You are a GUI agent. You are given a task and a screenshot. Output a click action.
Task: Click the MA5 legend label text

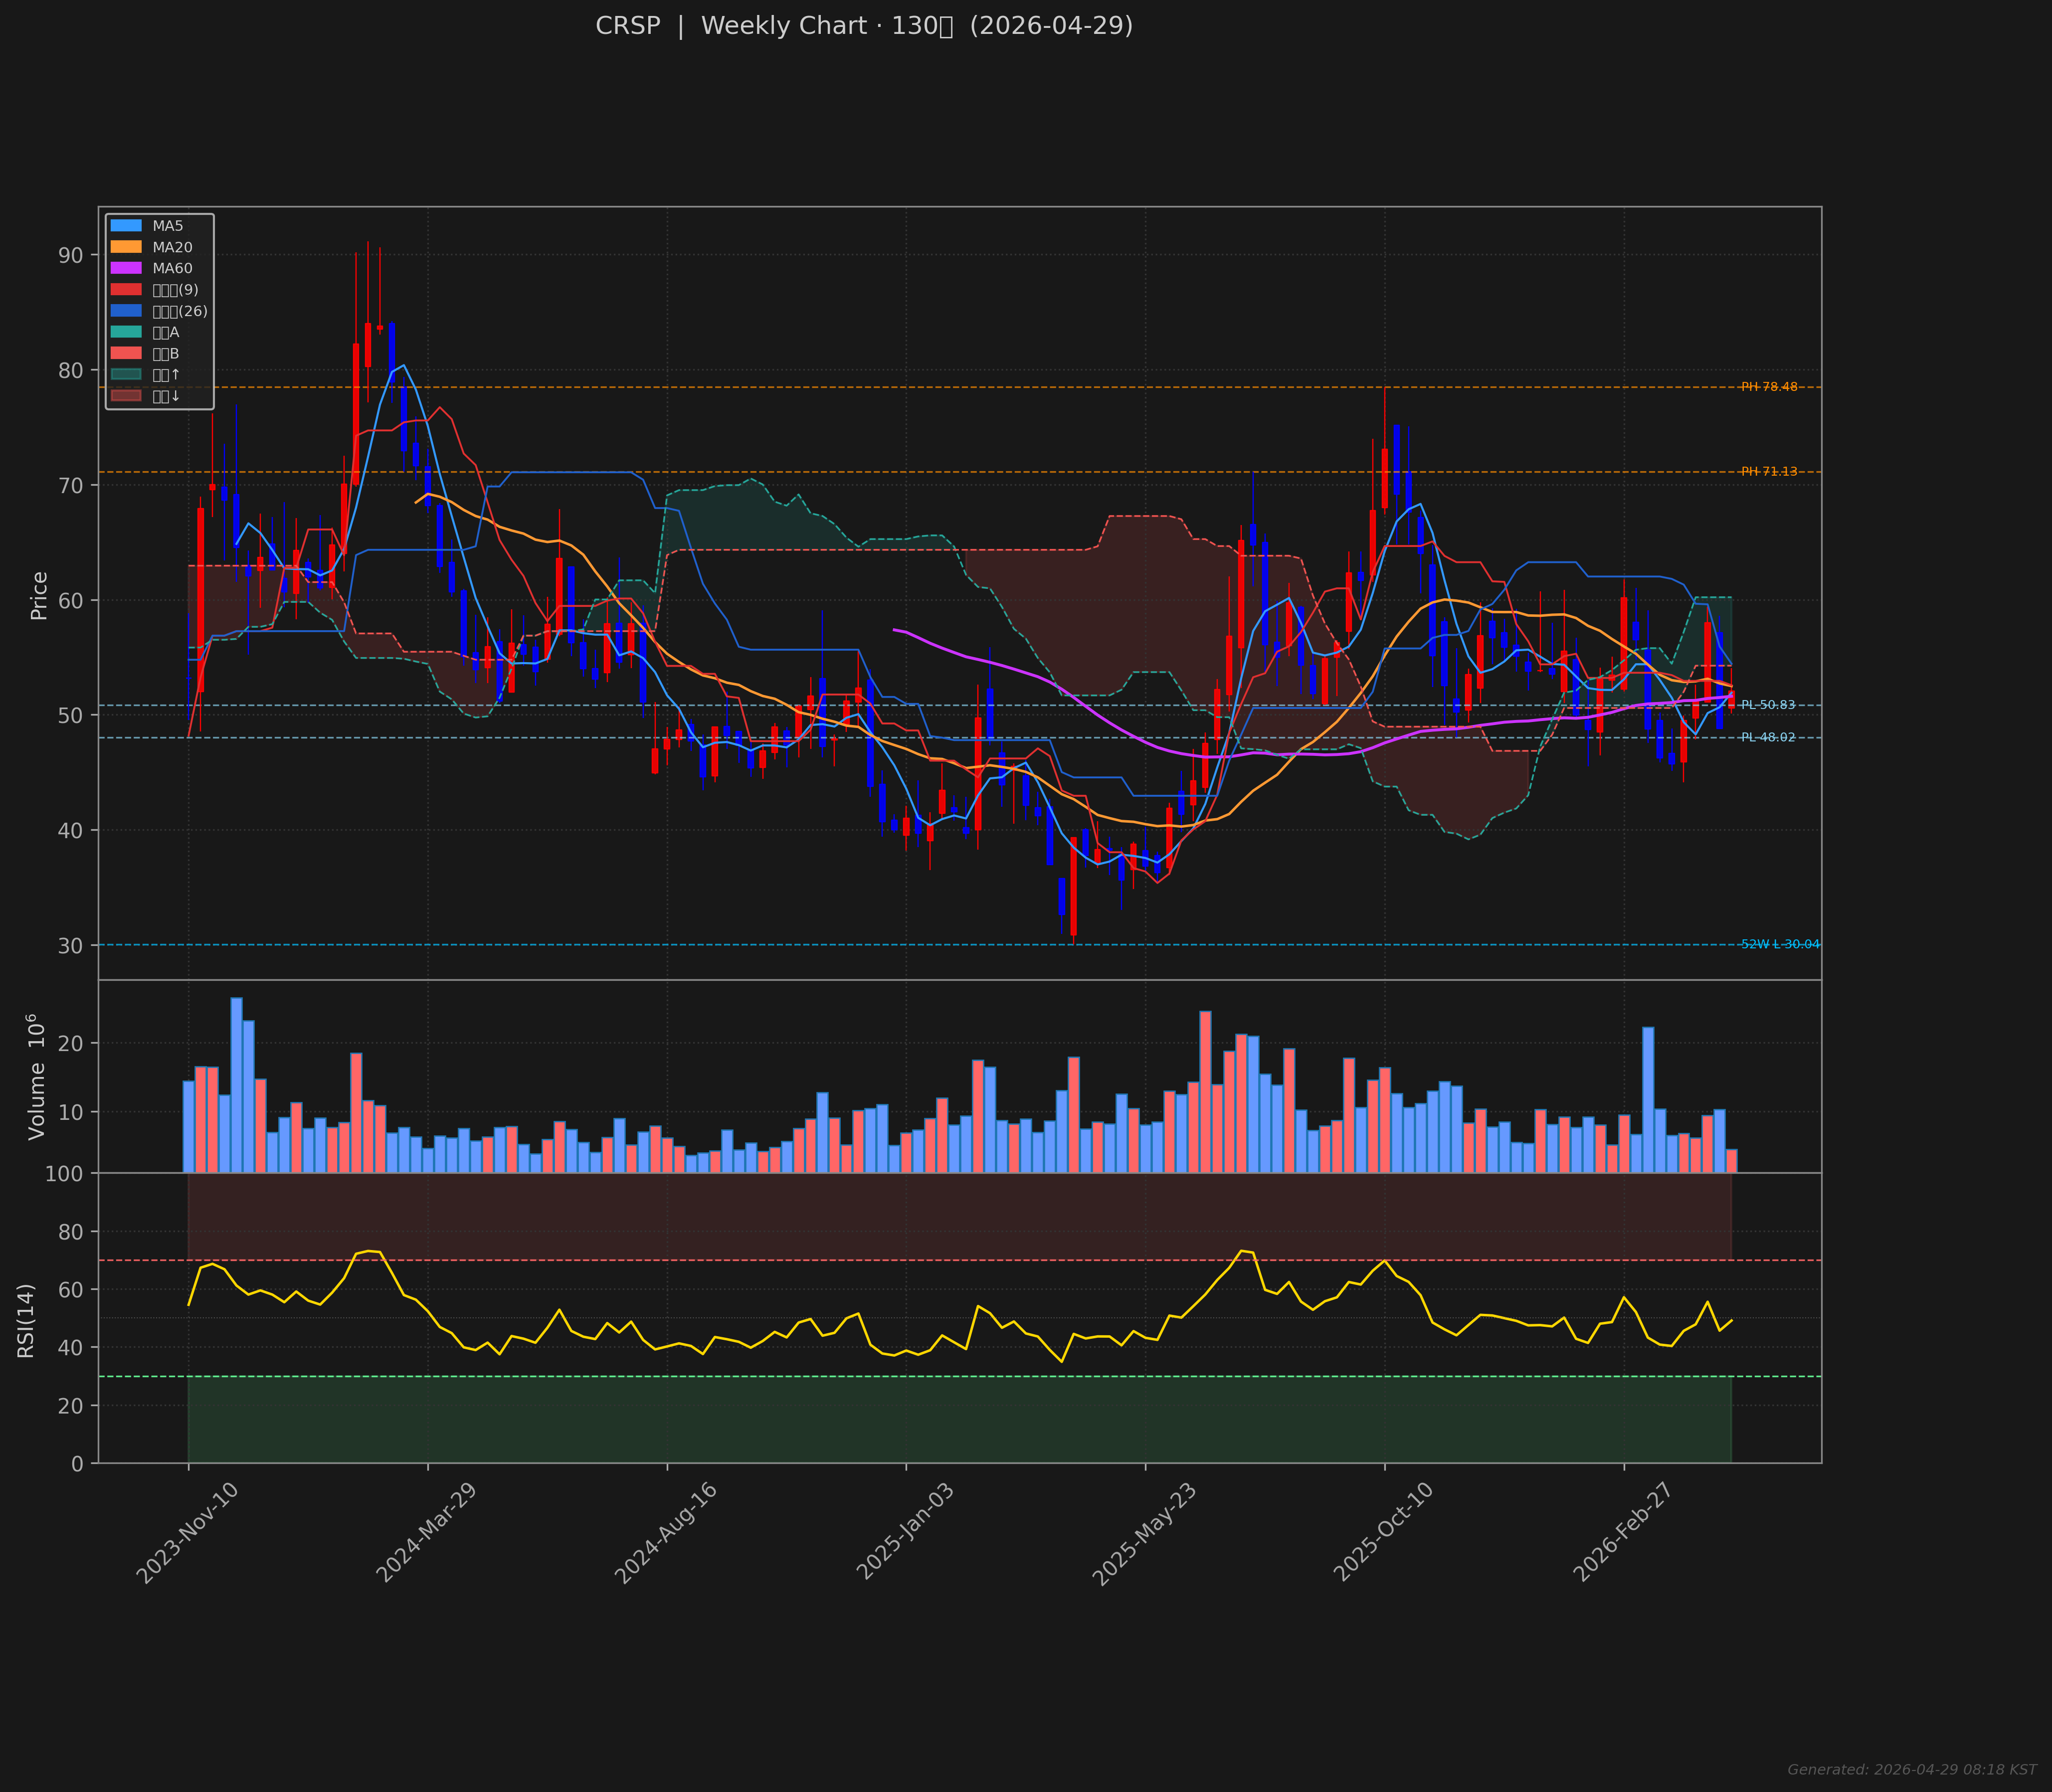(167, 226)
